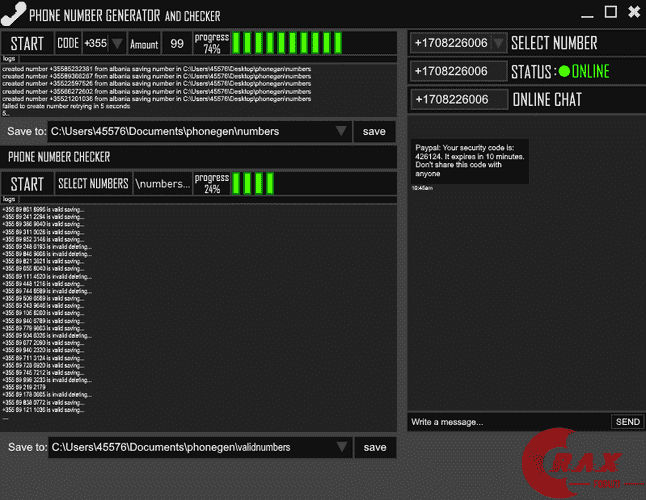Click the phone handset app icon
This screenshot has width=646, height=500.
coord(14,14)
